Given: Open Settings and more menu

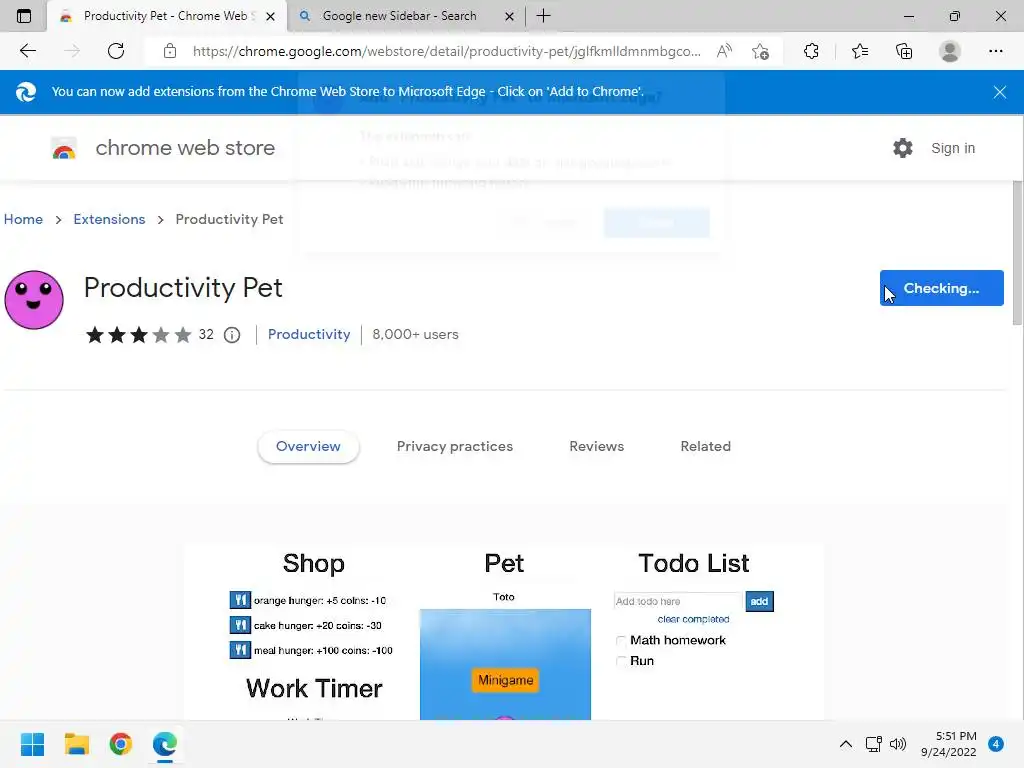Looking at the screenshot, I should coord(995,51).
